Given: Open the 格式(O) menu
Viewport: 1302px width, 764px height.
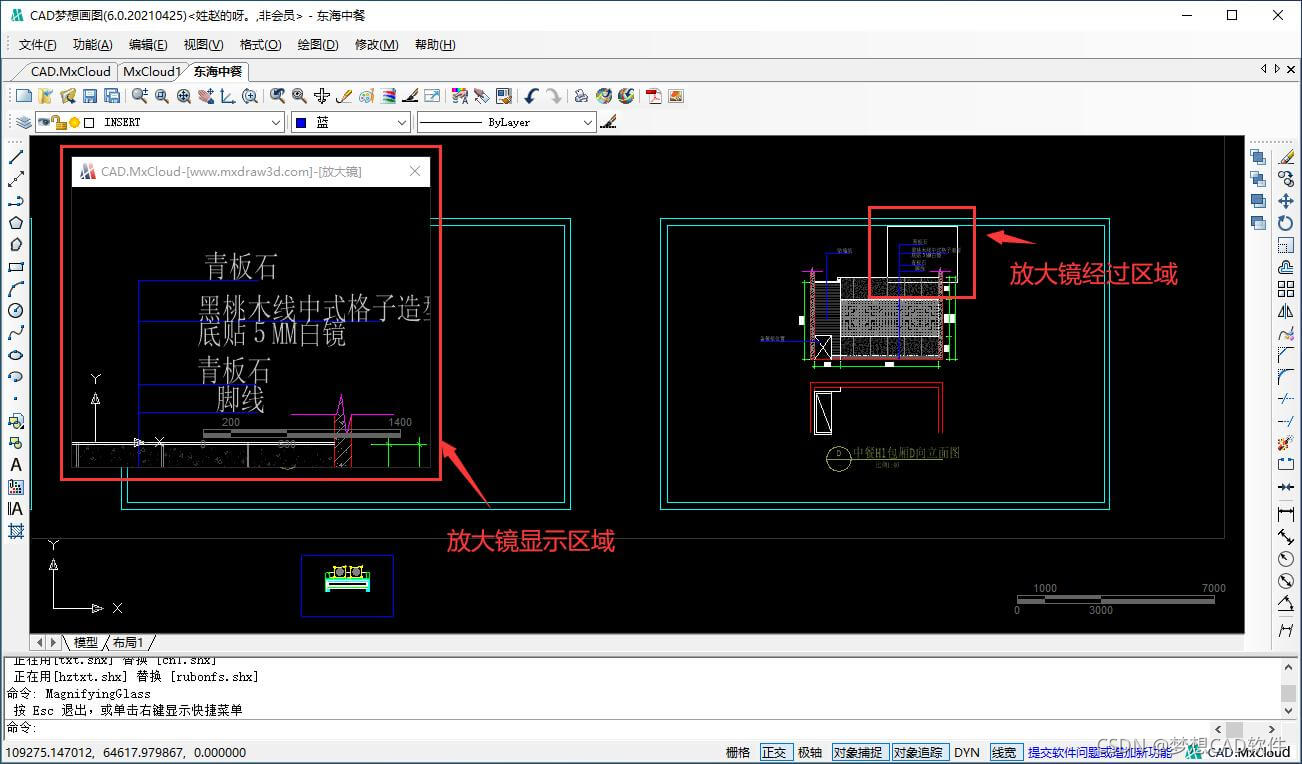Looking at the screenshot, I should 260,45.
